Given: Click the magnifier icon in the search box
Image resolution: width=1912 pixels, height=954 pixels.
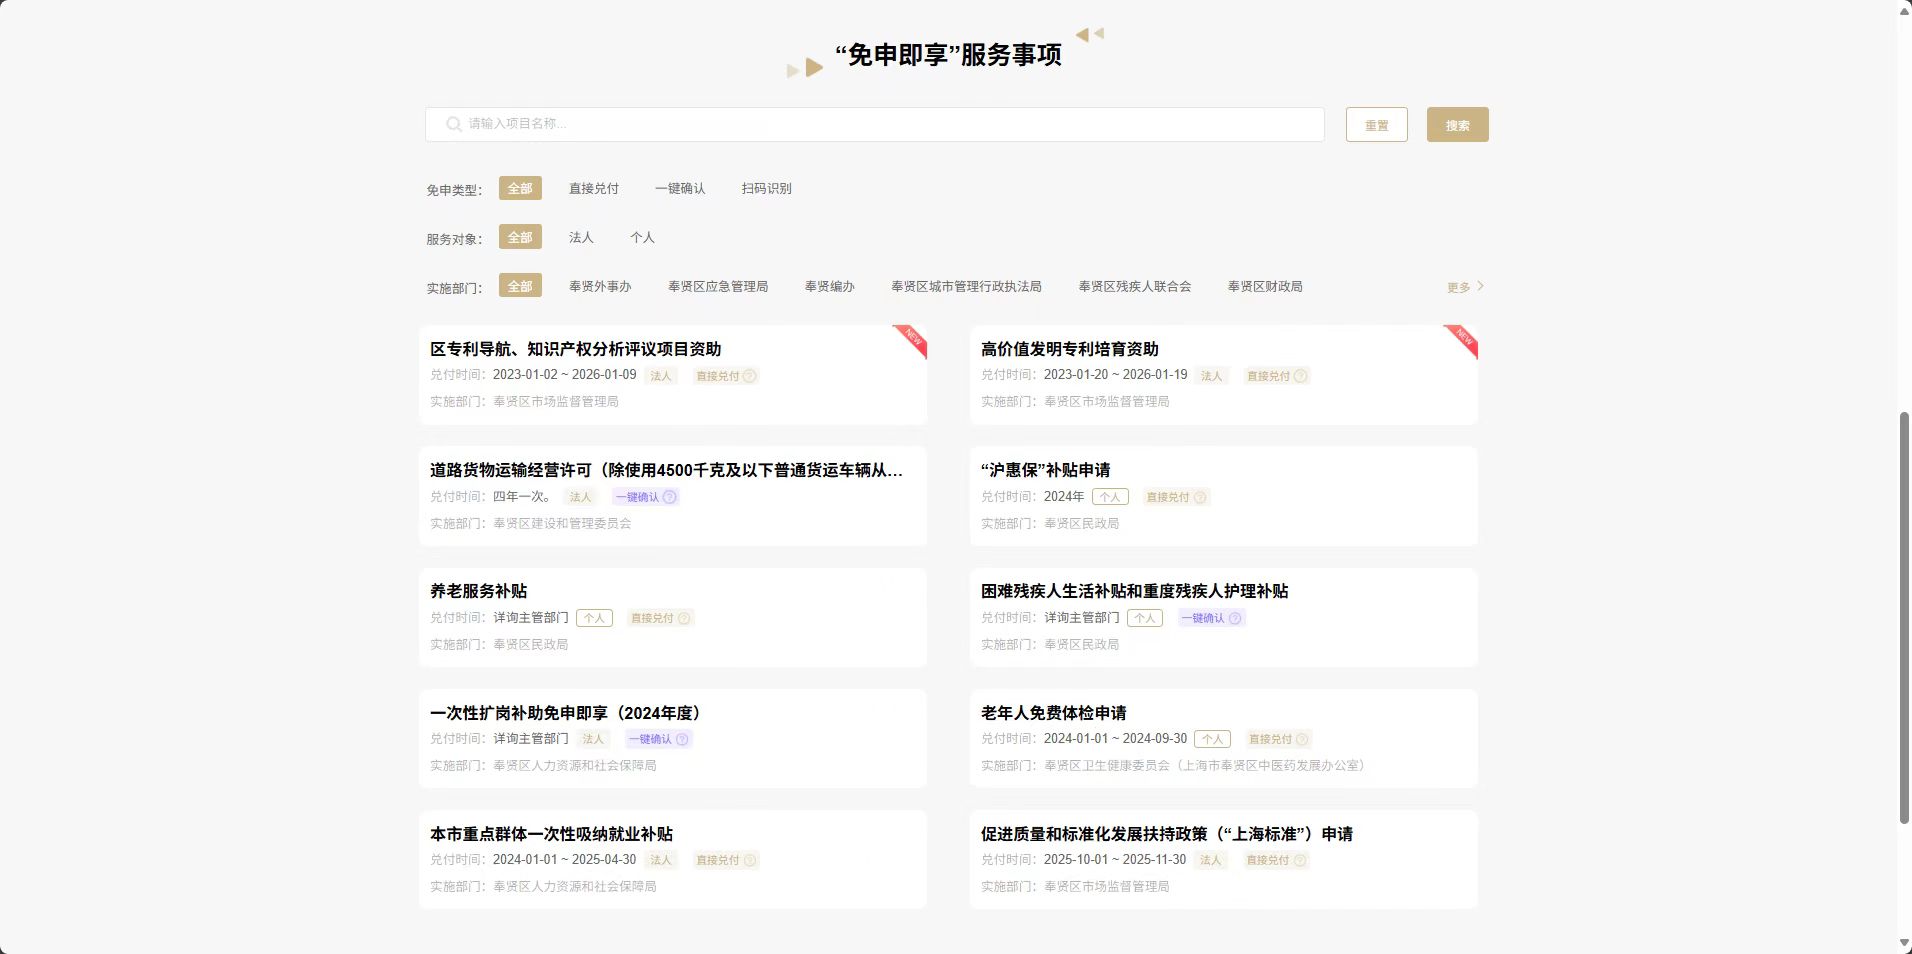Looking at the screenshot, I should (453, 124).
